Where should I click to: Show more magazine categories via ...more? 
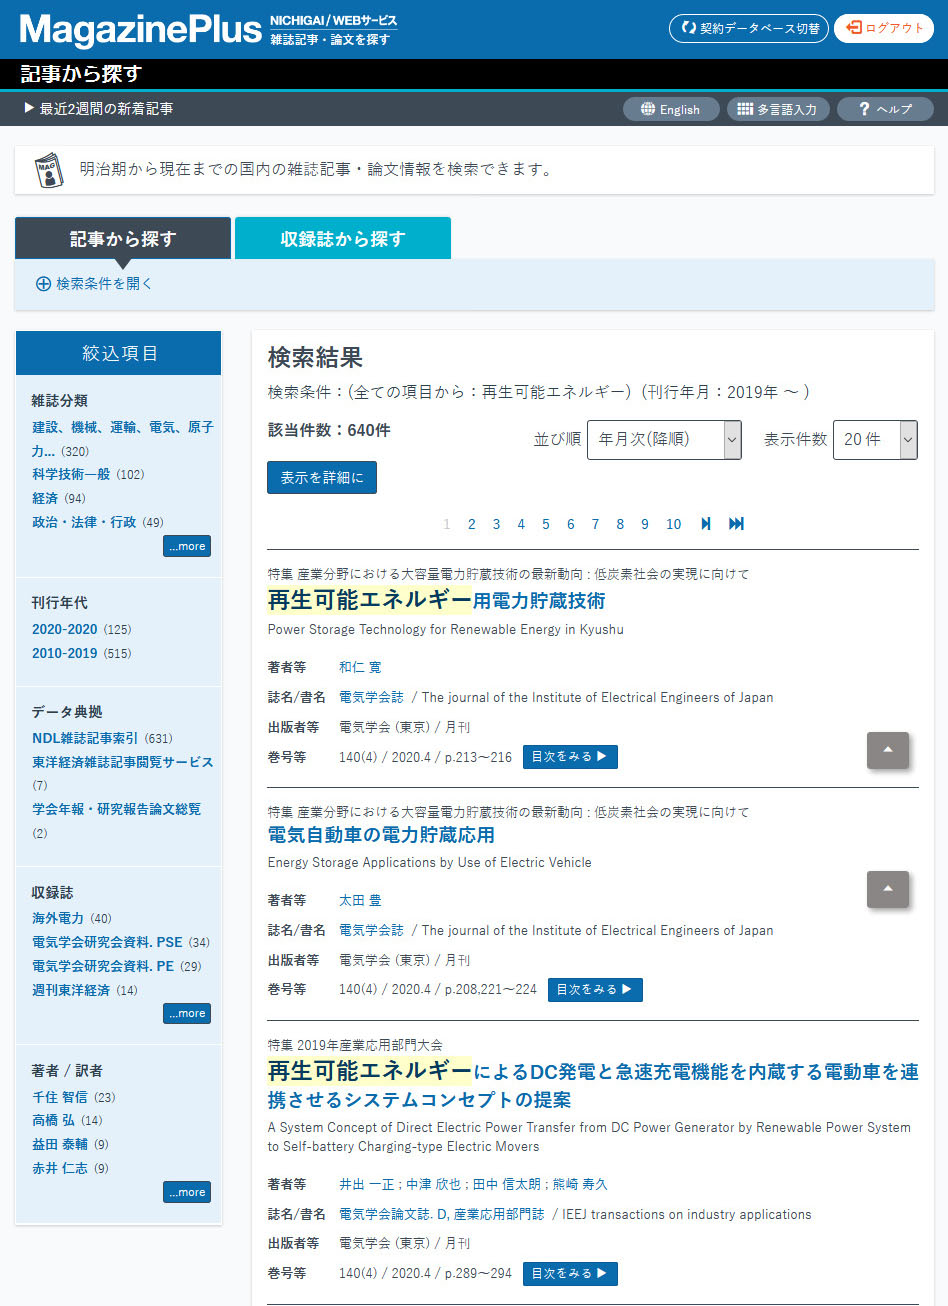(x=187, y=547)
